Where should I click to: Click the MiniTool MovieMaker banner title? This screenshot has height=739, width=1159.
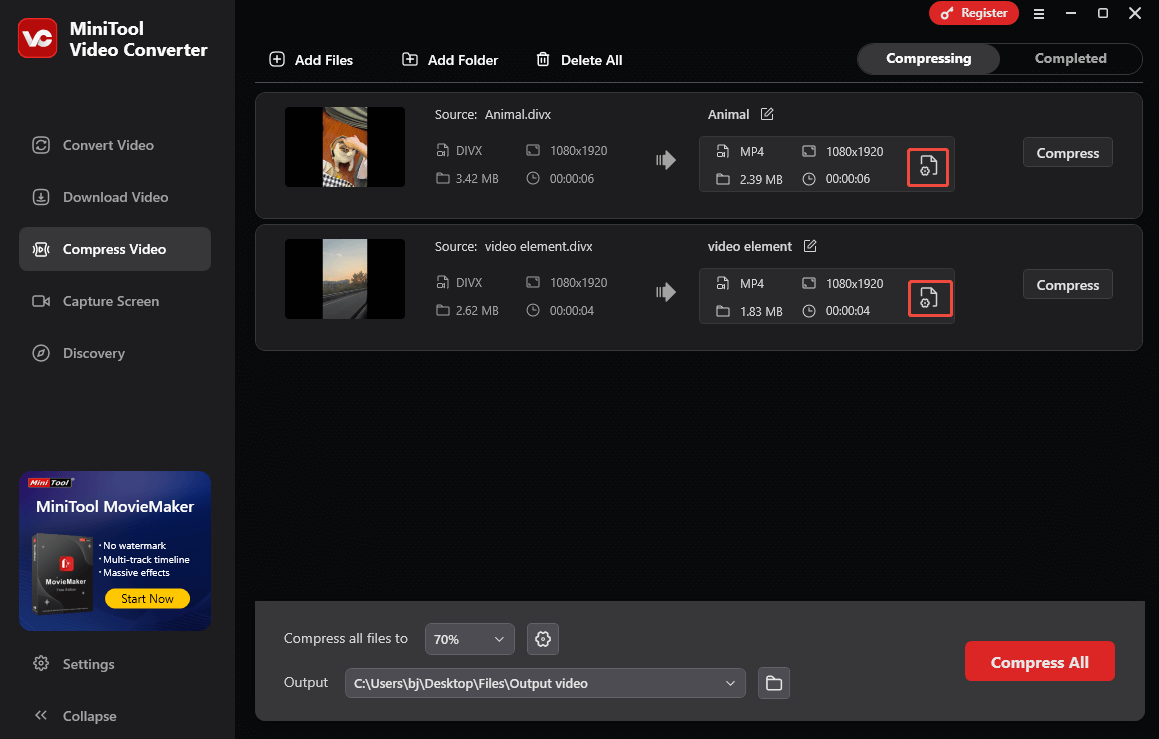(x=115, y=507)
